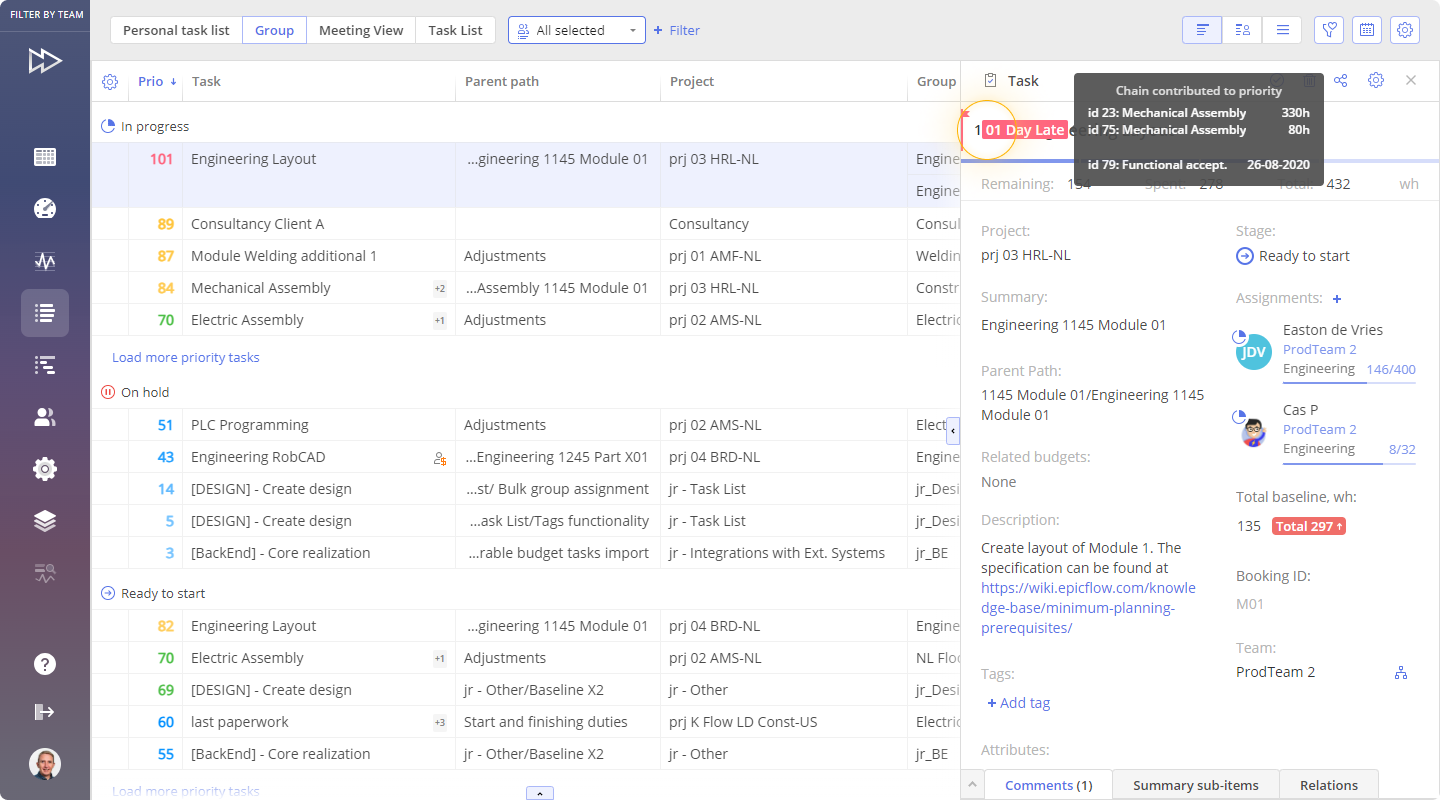This screenshot has width=1440, height=800.
Task: Click the up-arrow handle at table bottom
Action: click(x=540, y=793)
